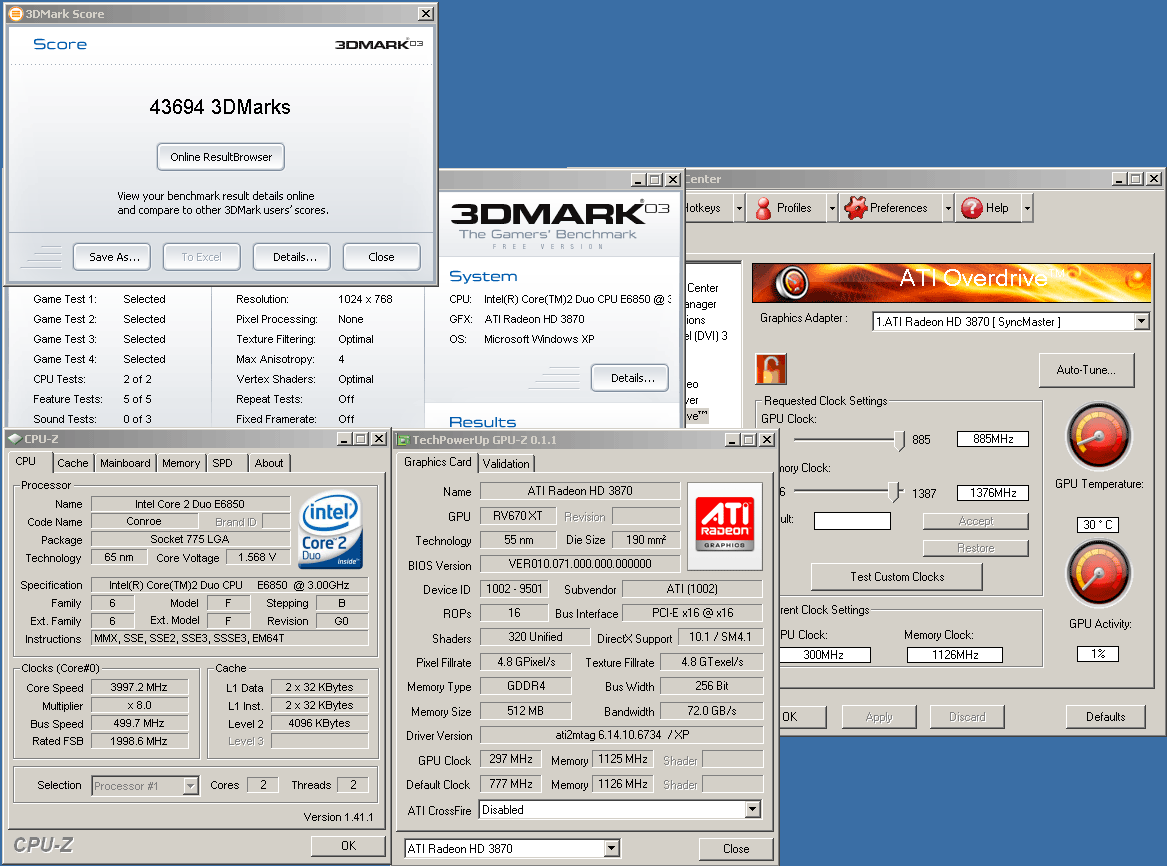Click the OK button in Catalyst Control Center
1167x866 pixels.
[800, 716]
